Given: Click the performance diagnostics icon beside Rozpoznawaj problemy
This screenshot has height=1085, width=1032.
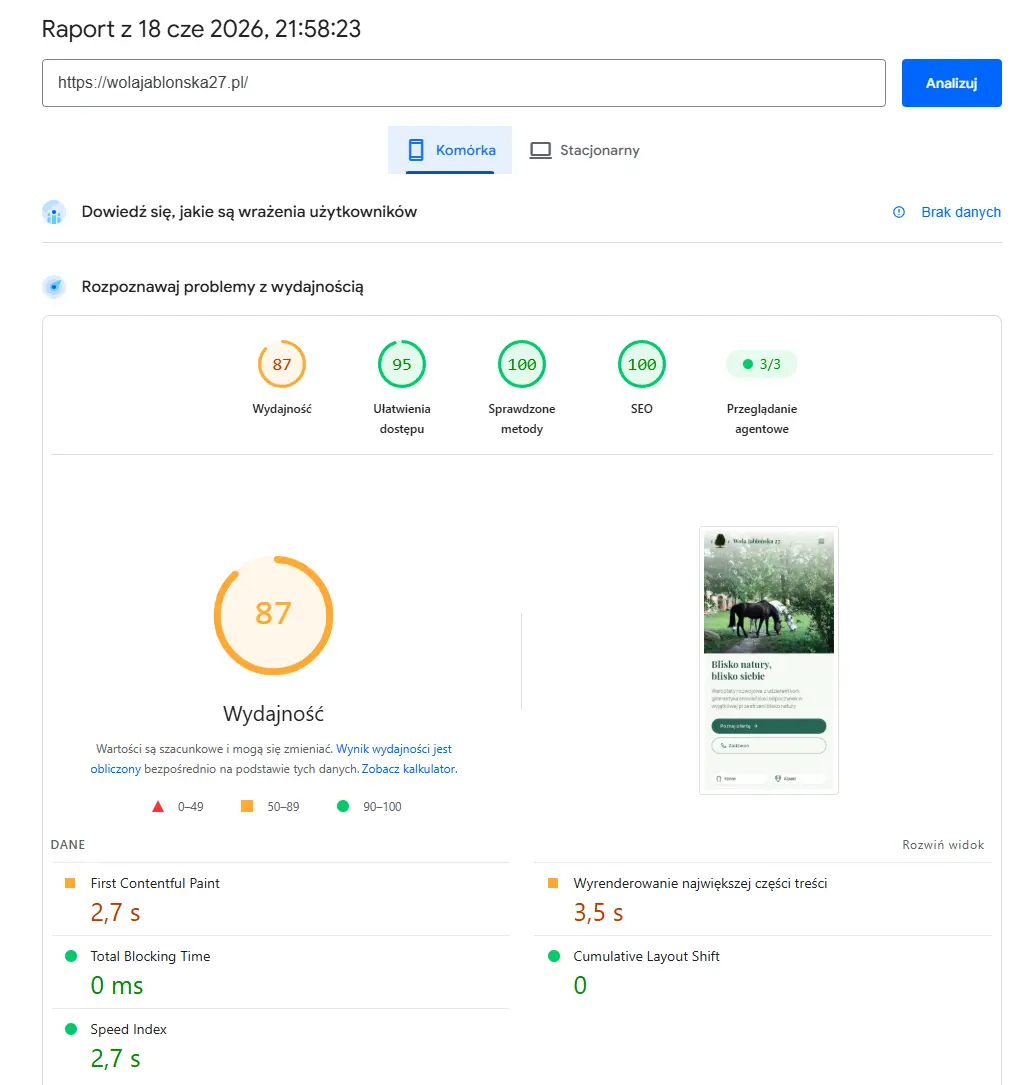Looking at the screenshot, I should [54, 286].
